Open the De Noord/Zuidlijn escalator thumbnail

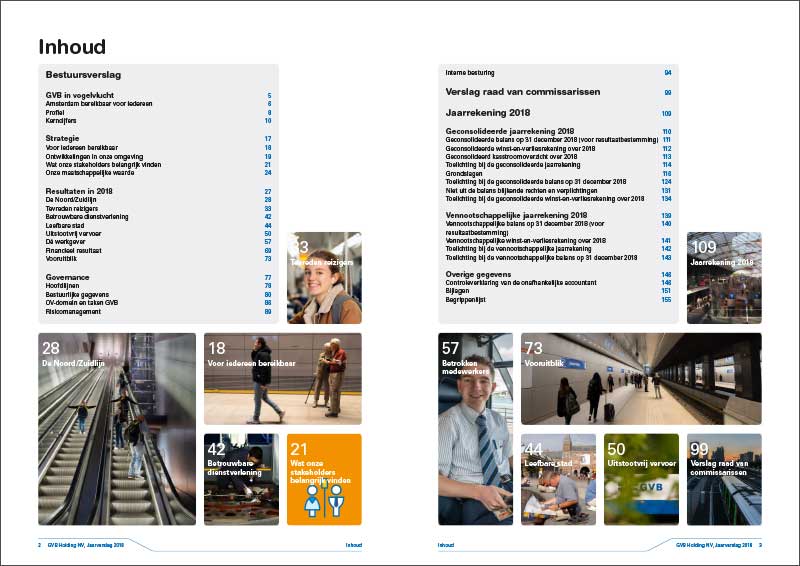click(116, 428)
